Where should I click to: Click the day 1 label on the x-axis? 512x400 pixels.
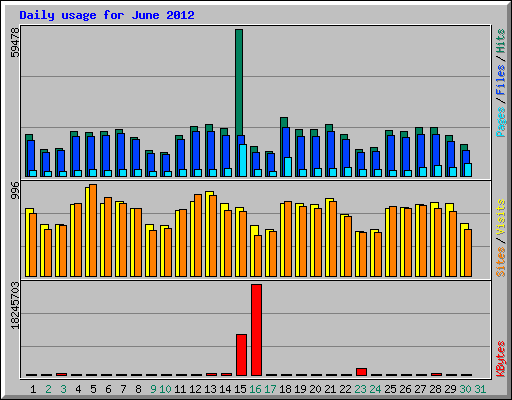point(33,389)
